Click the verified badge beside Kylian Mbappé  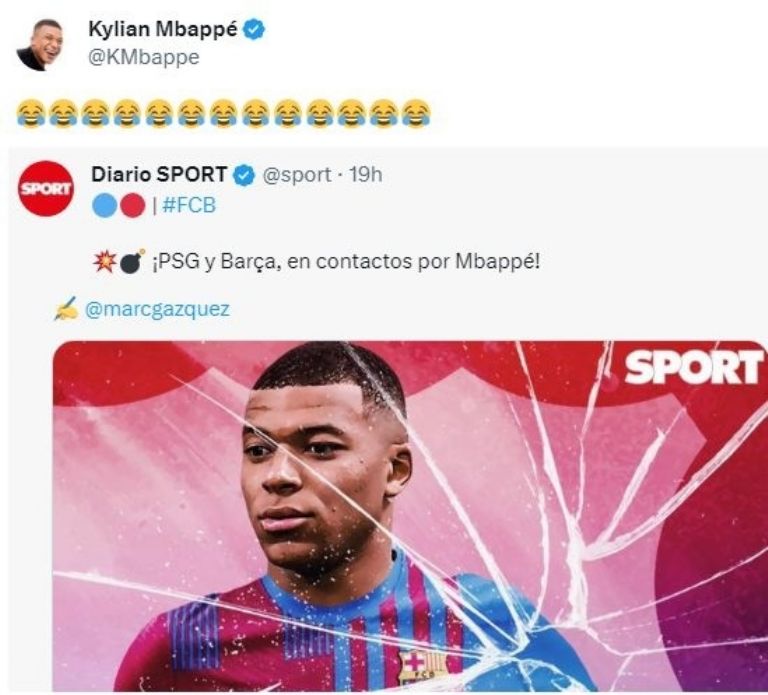(x=255, y=29)
